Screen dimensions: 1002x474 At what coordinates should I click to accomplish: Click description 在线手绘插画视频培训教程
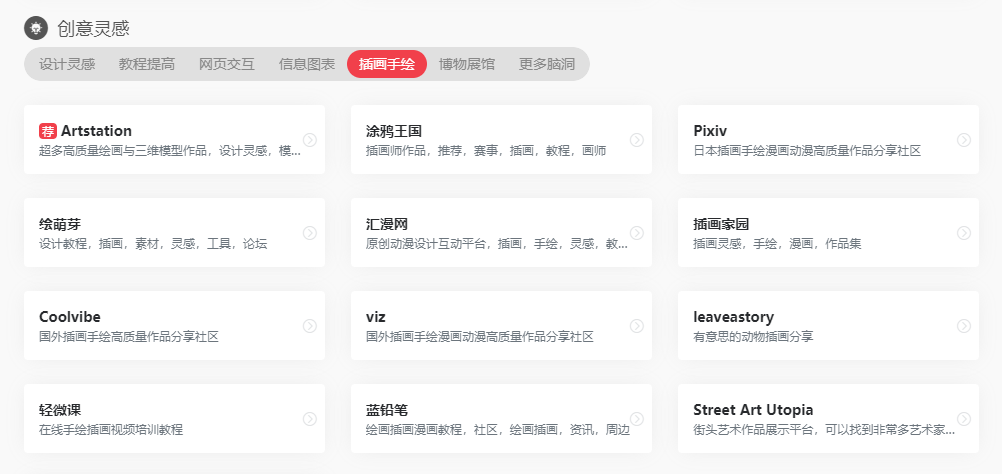111,430
